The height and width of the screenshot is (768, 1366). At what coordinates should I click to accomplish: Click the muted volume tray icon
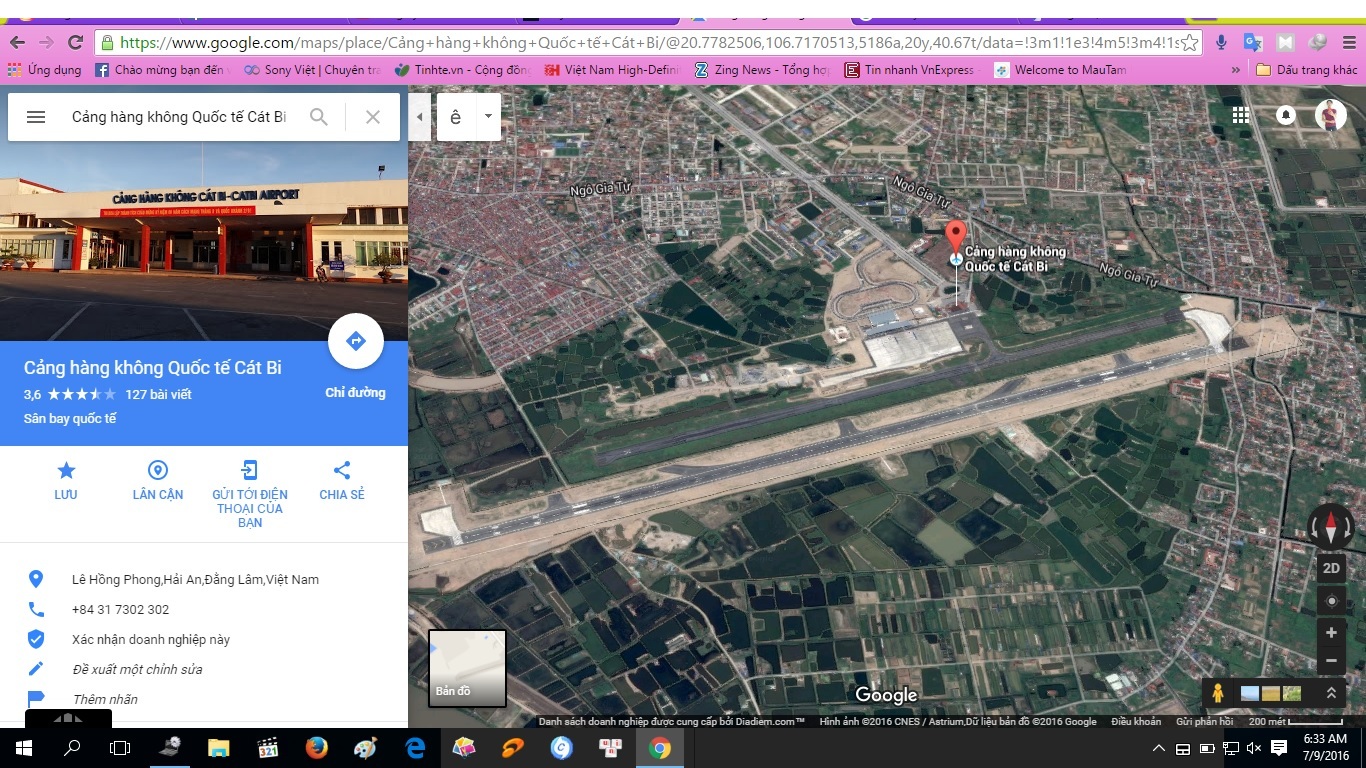tap(1255, 748)
